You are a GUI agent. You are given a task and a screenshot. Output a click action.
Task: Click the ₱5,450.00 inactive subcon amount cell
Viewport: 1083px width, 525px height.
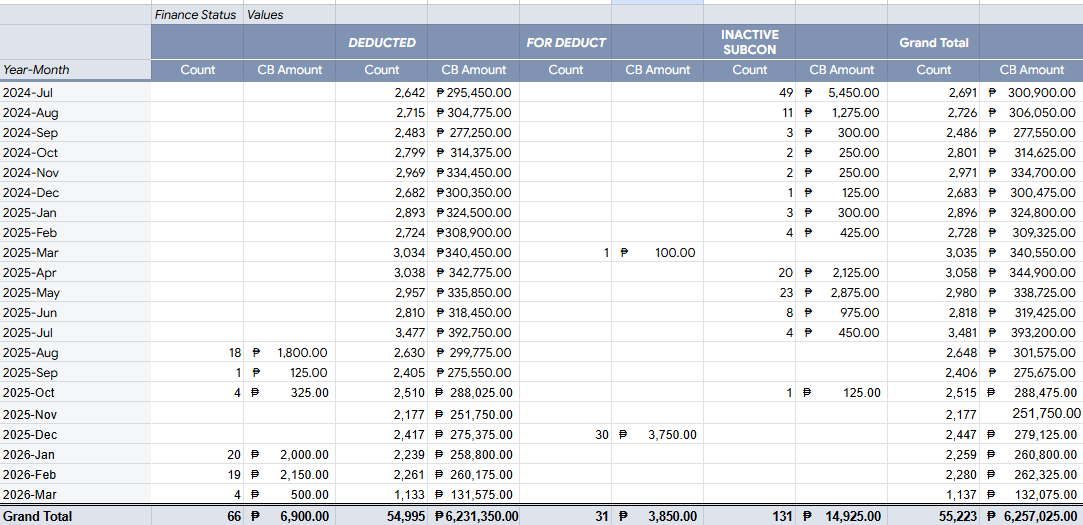pos(841,93)
